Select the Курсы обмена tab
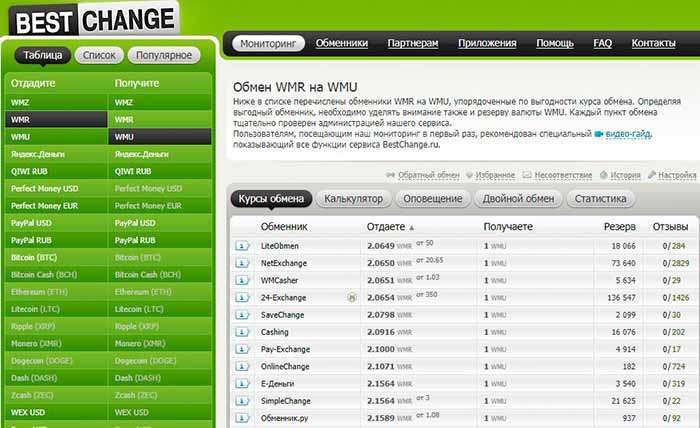 271,199
